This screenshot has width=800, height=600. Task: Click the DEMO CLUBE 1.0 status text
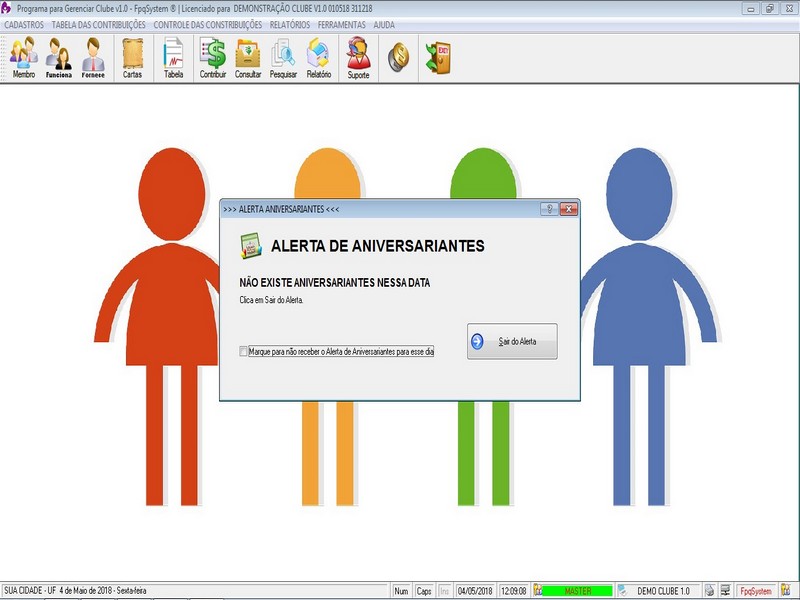pyautogui.click(x=663, y=591)
